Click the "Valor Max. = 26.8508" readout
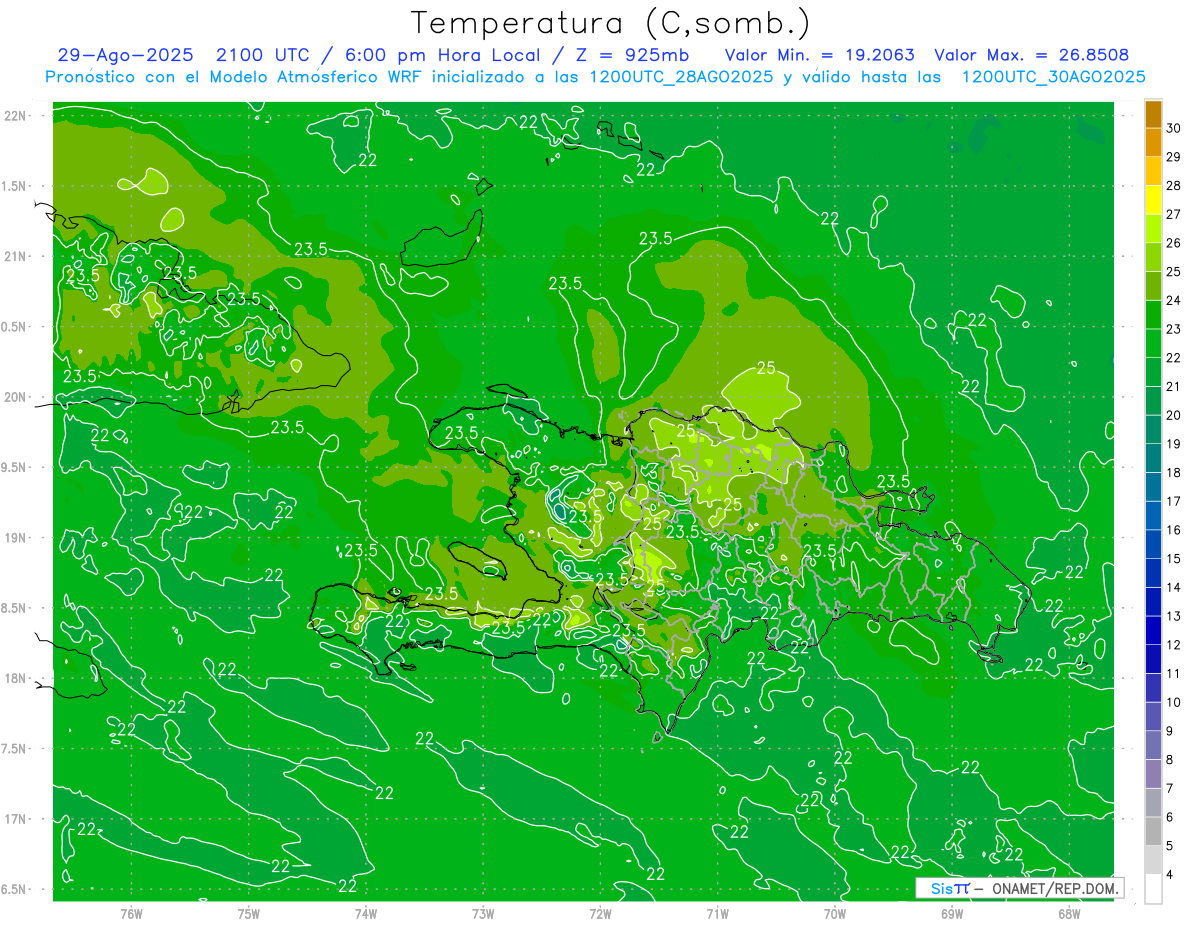The width and height of the screenshot is (1200, 927). click(1032, 55)
